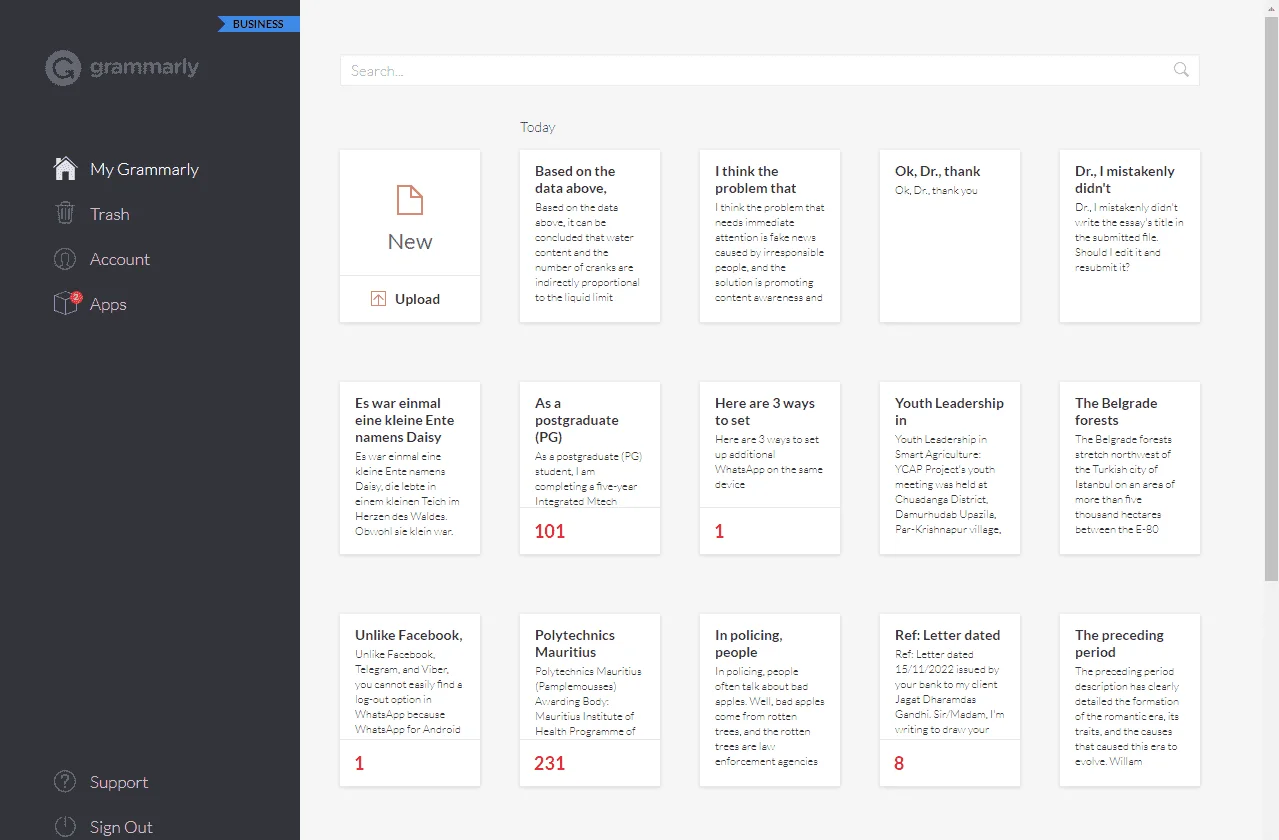Click the 101 alerts count

[x=550, y=531]
